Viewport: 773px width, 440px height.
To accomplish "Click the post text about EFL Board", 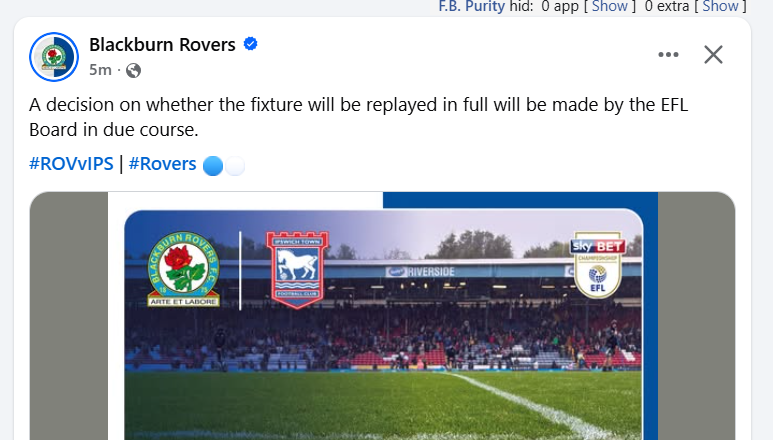I will coord(358,117).
